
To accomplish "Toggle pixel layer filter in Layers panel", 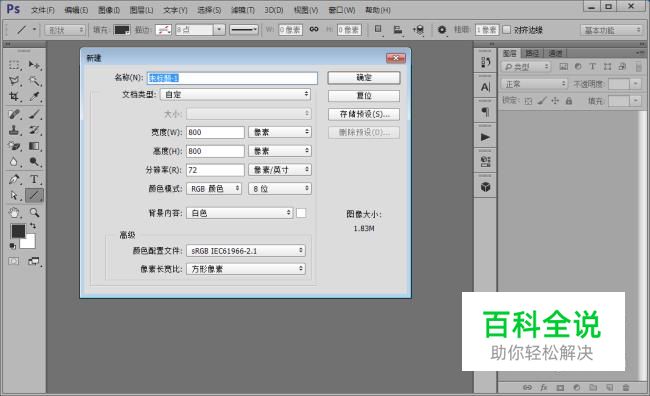I will pyautogui.click(x=563, y=67).
